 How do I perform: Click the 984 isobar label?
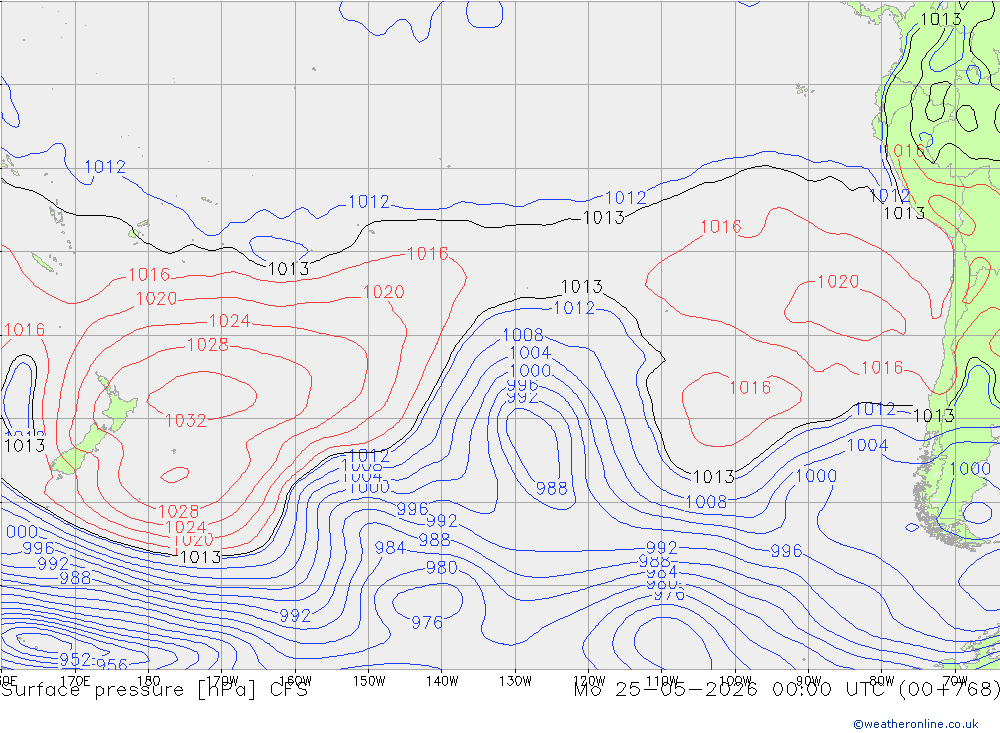point(390,548)
